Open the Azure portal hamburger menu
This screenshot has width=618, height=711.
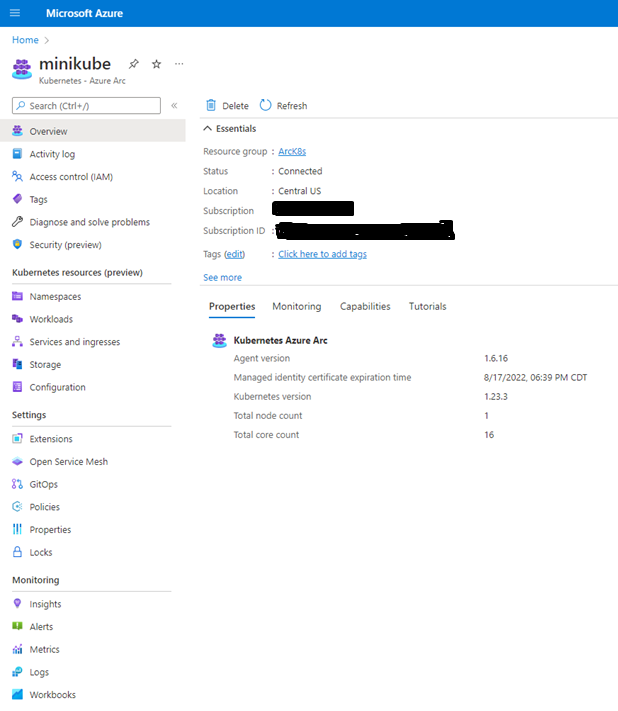(x=14, y=13)
